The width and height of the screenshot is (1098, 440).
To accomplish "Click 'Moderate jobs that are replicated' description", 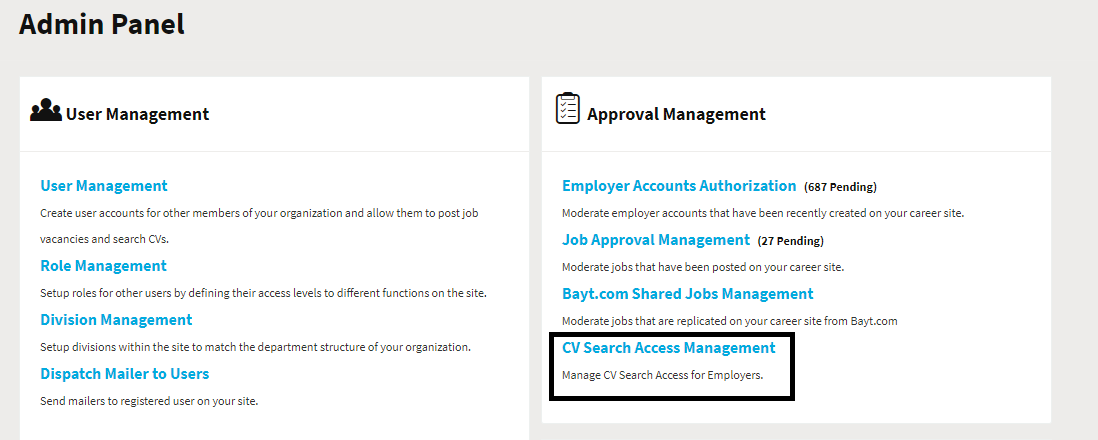I will [x=730, y=321].
